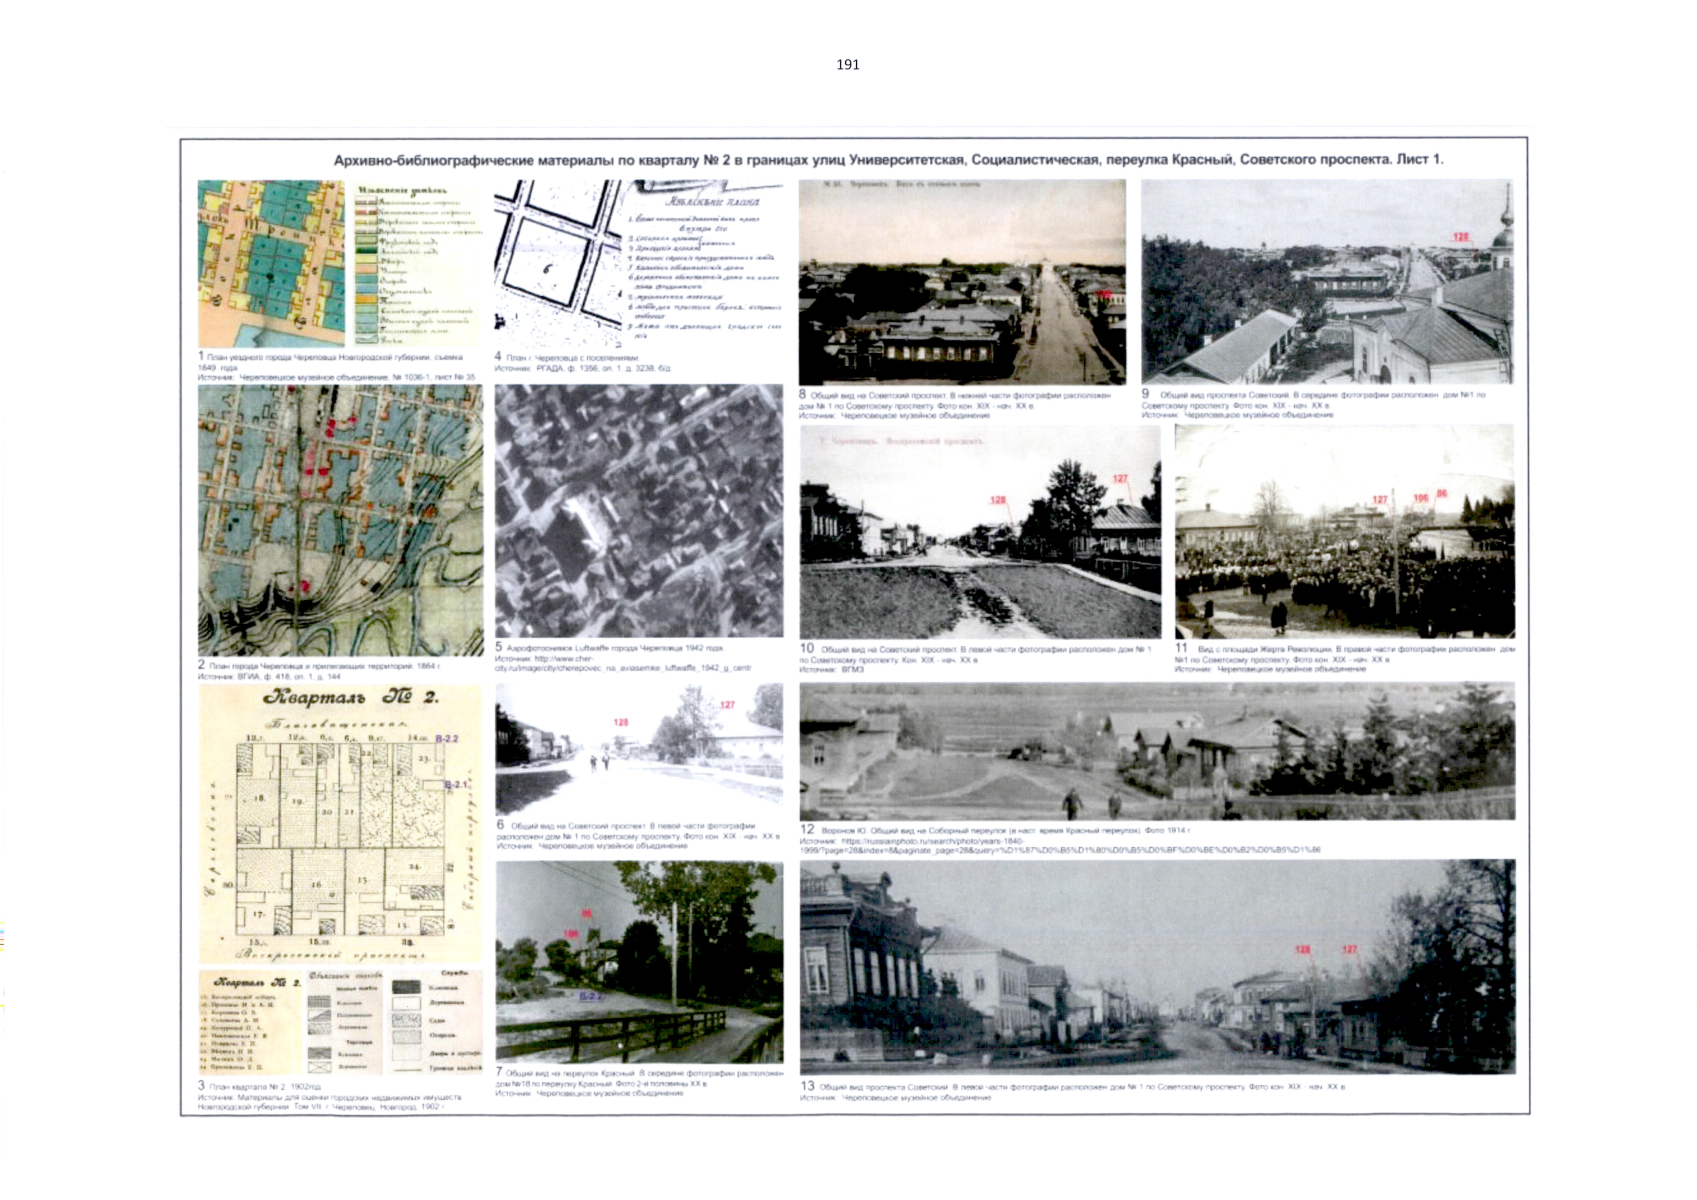Open the 1942 Luftwaffe aerial photograph
Screen dimensions: 1697x1200
(x=638, y=511)
